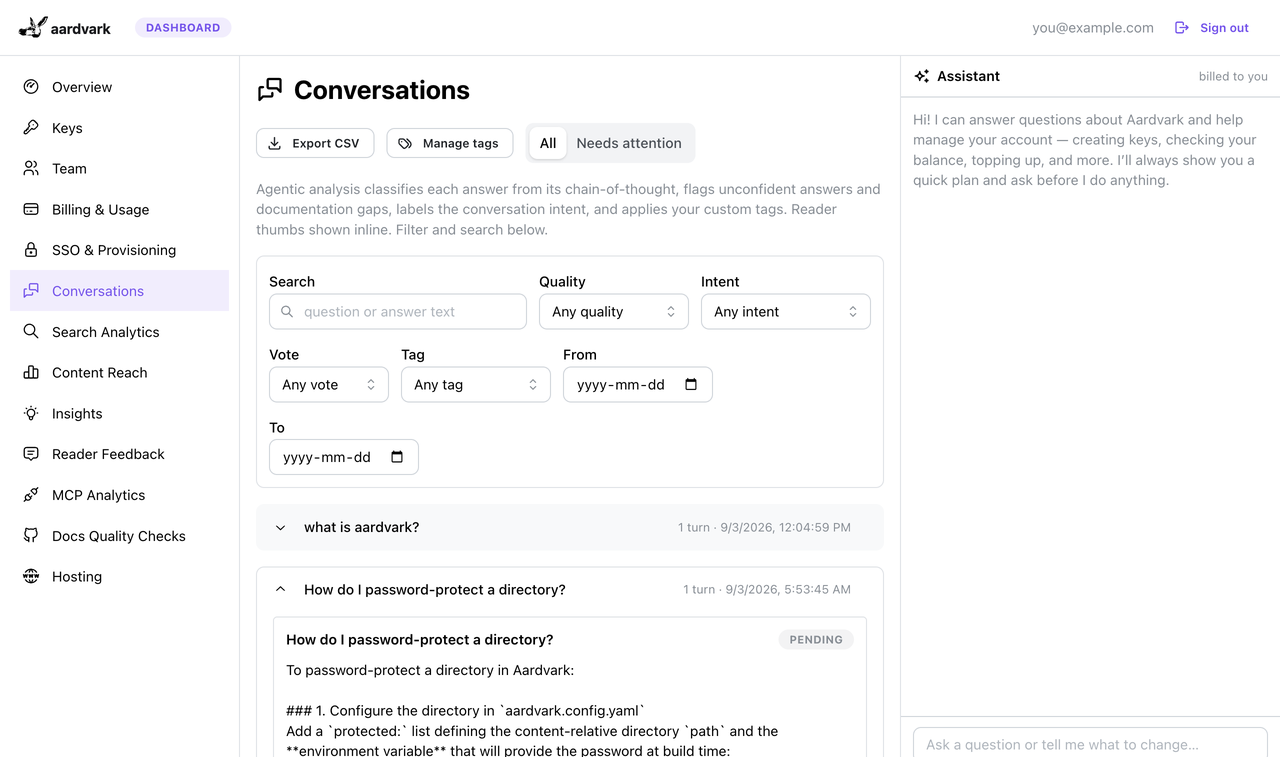
Task: Open Keys page in sidebar
Action: 119,128
